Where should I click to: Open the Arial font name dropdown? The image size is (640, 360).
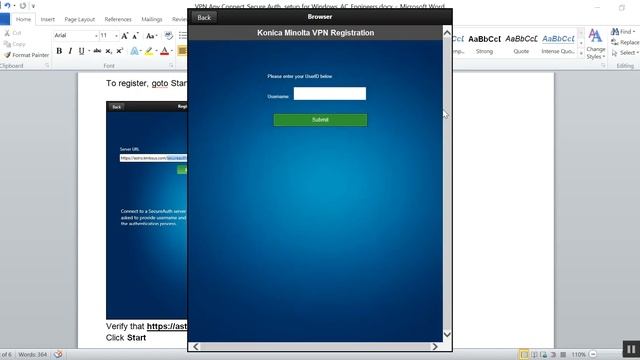tap(96, 36)
